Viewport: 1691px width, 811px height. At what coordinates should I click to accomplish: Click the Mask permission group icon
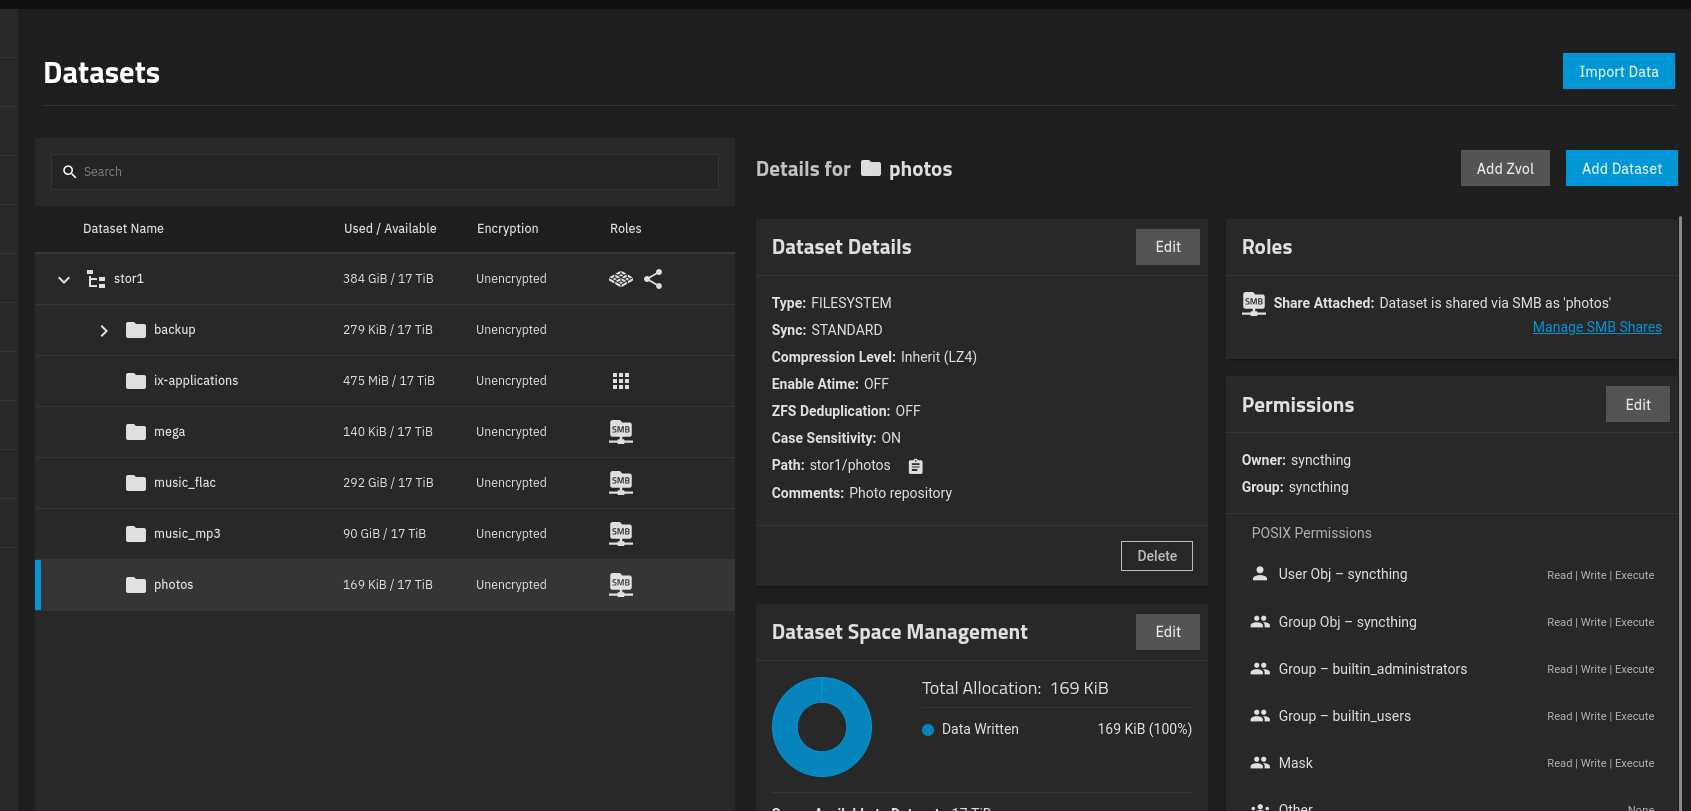point(1260,762)
